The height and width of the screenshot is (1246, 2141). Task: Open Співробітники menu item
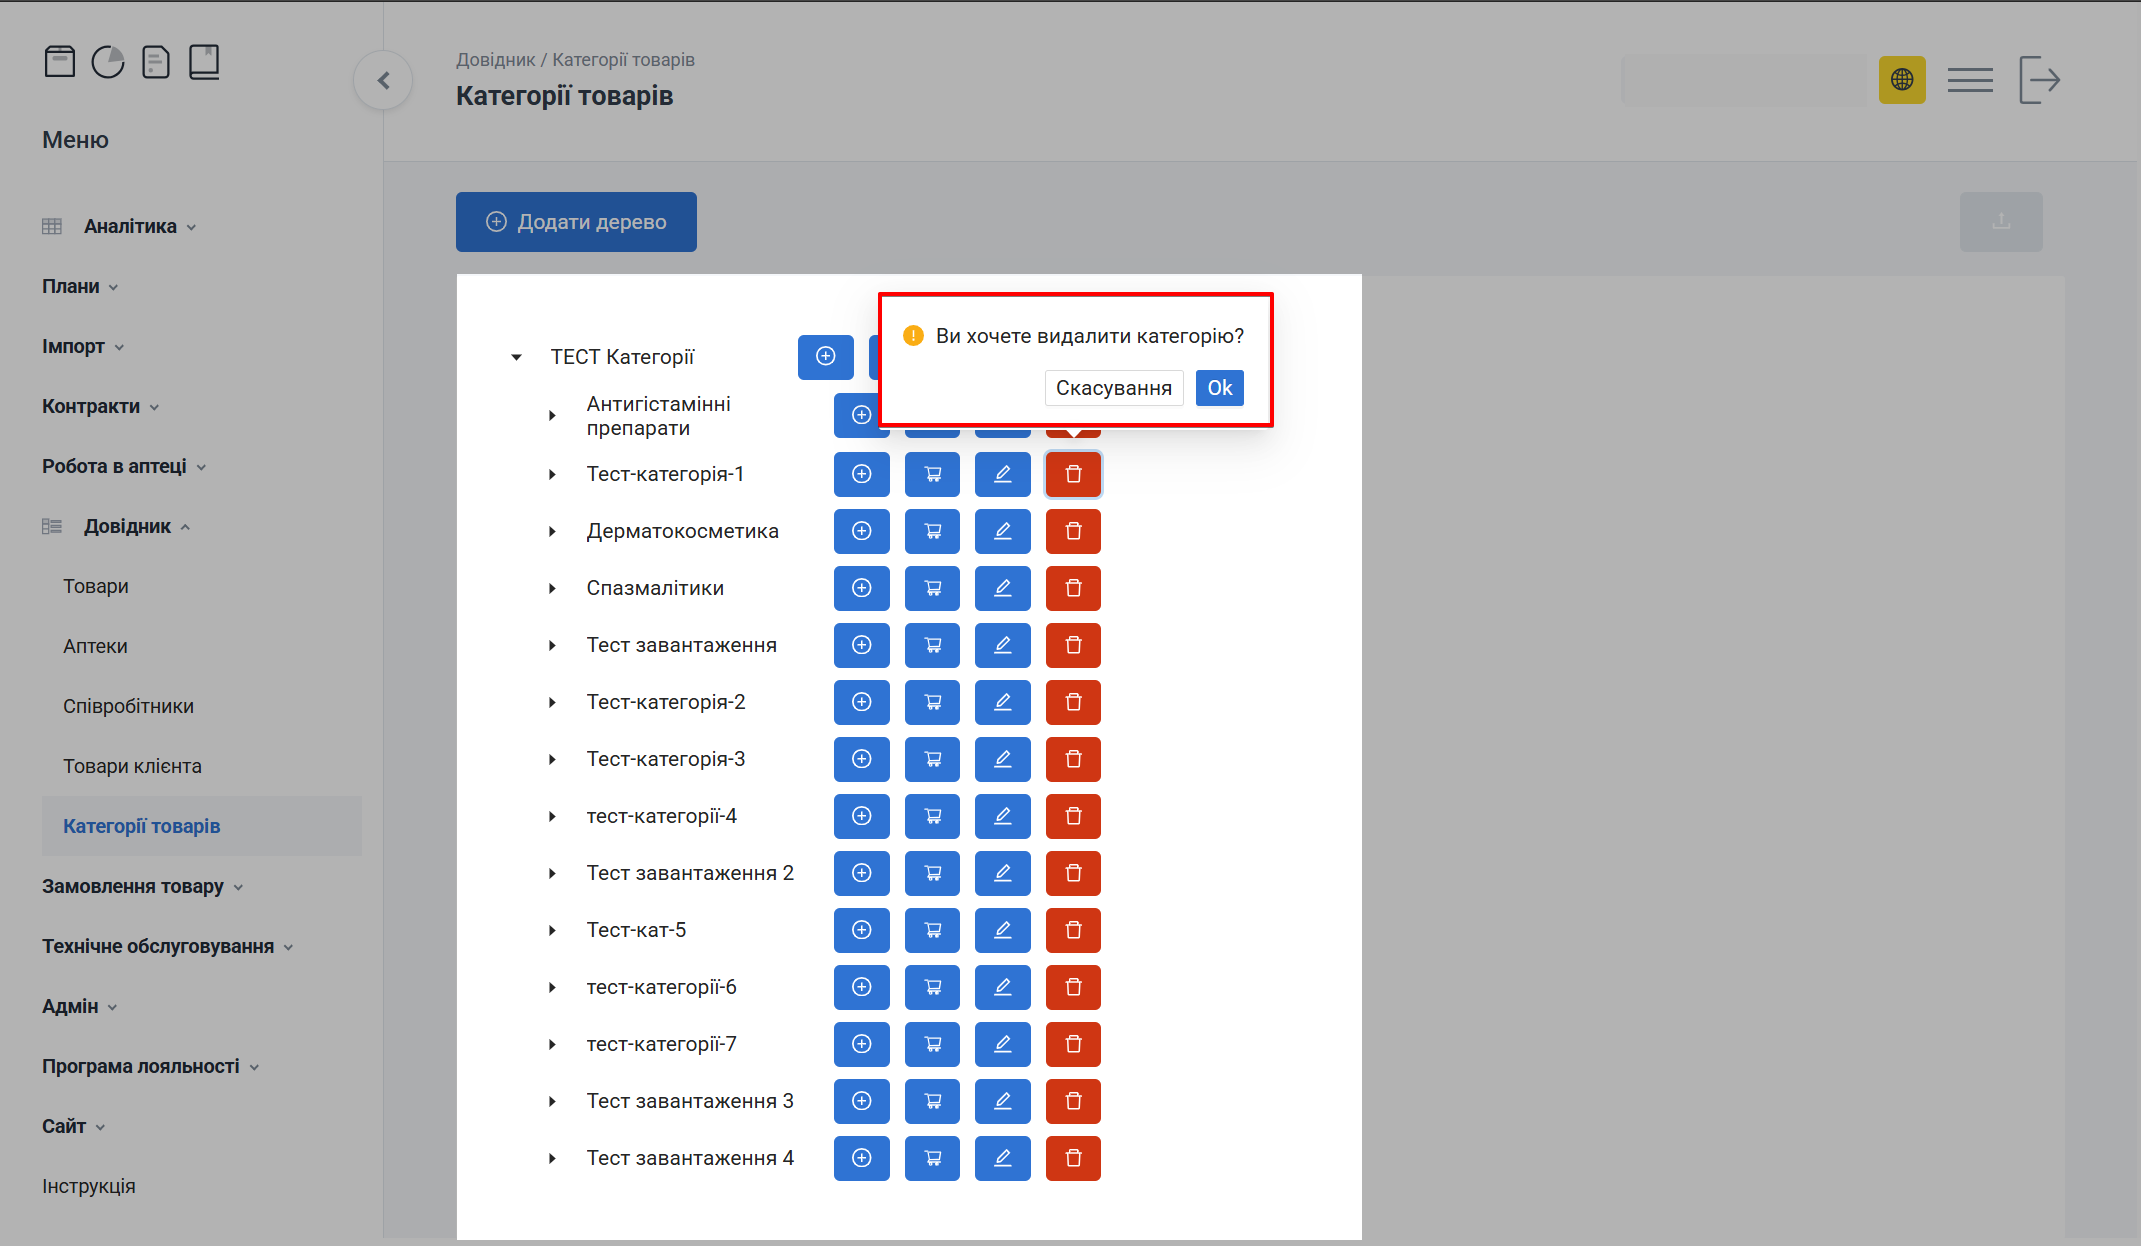coord(128,707)
